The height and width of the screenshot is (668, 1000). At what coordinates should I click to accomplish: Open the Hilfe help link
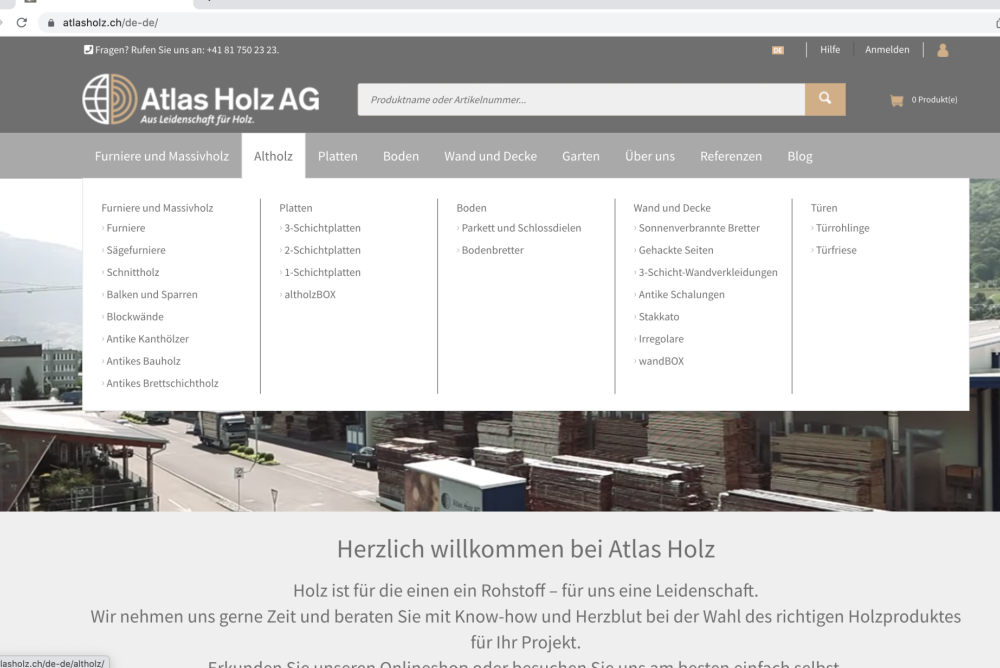(x=830, y=50)
